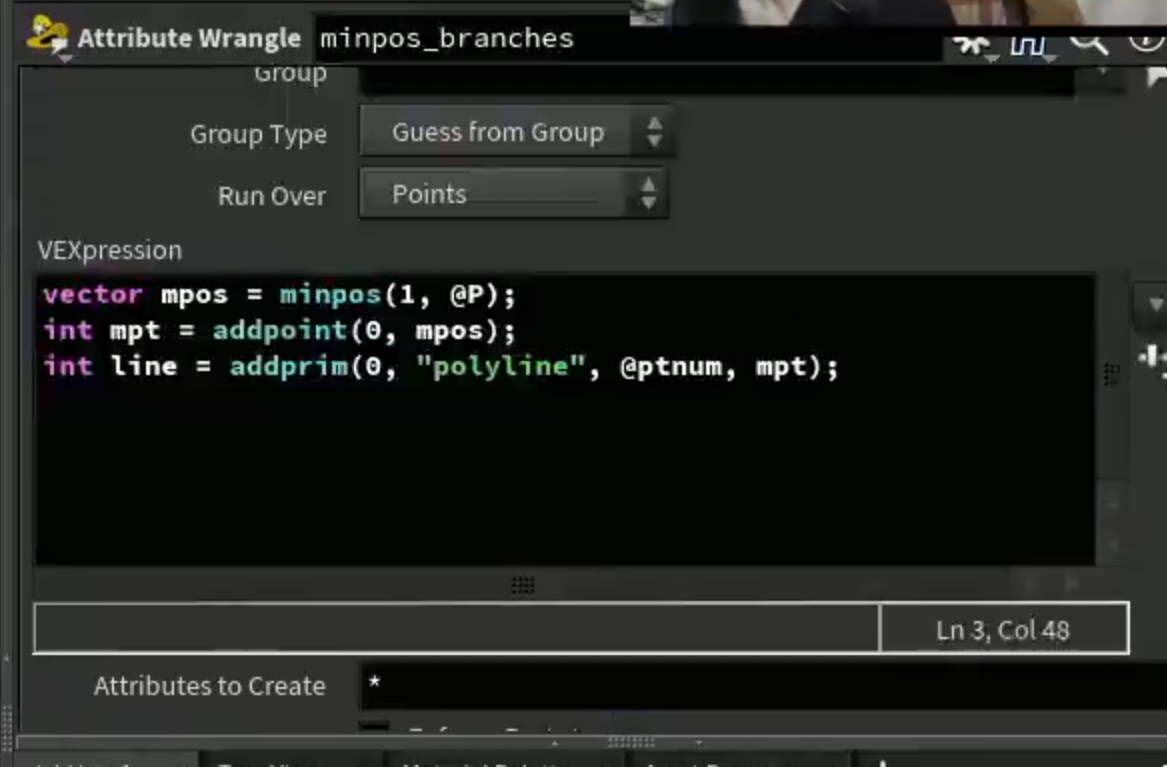Viewport: 1167px width, 767px height.
Task: Click the Group selection arrow icon
Action: click(x=1156, y=77)
